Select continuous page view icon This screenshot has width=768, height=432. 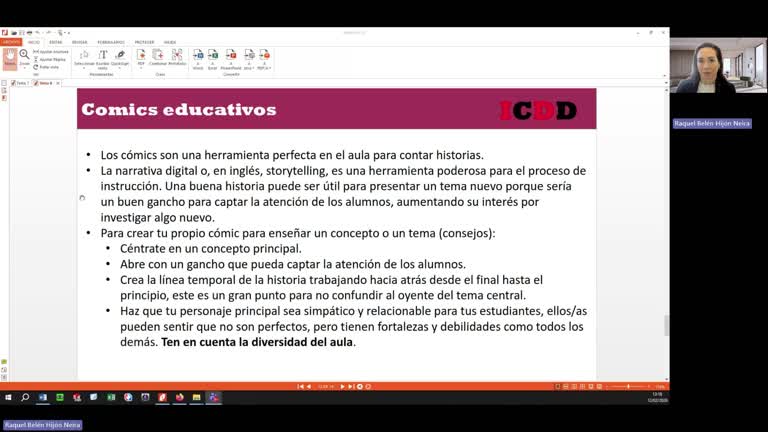coord(566,386)
